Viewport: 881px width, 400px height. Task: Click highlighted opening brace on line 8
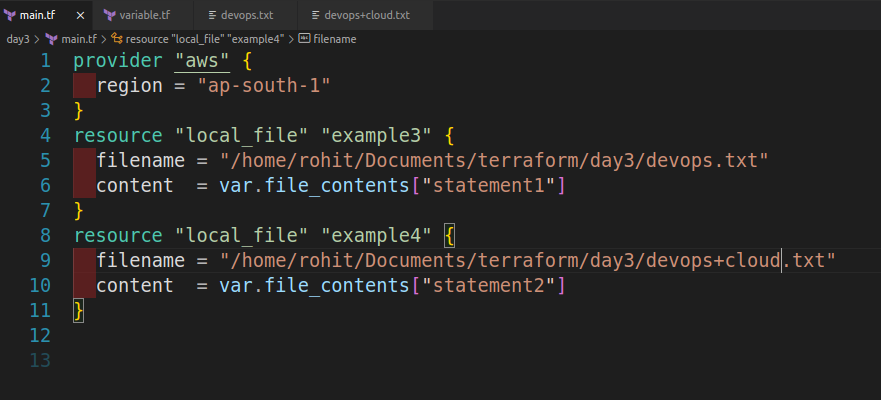[x=449, y=236]
